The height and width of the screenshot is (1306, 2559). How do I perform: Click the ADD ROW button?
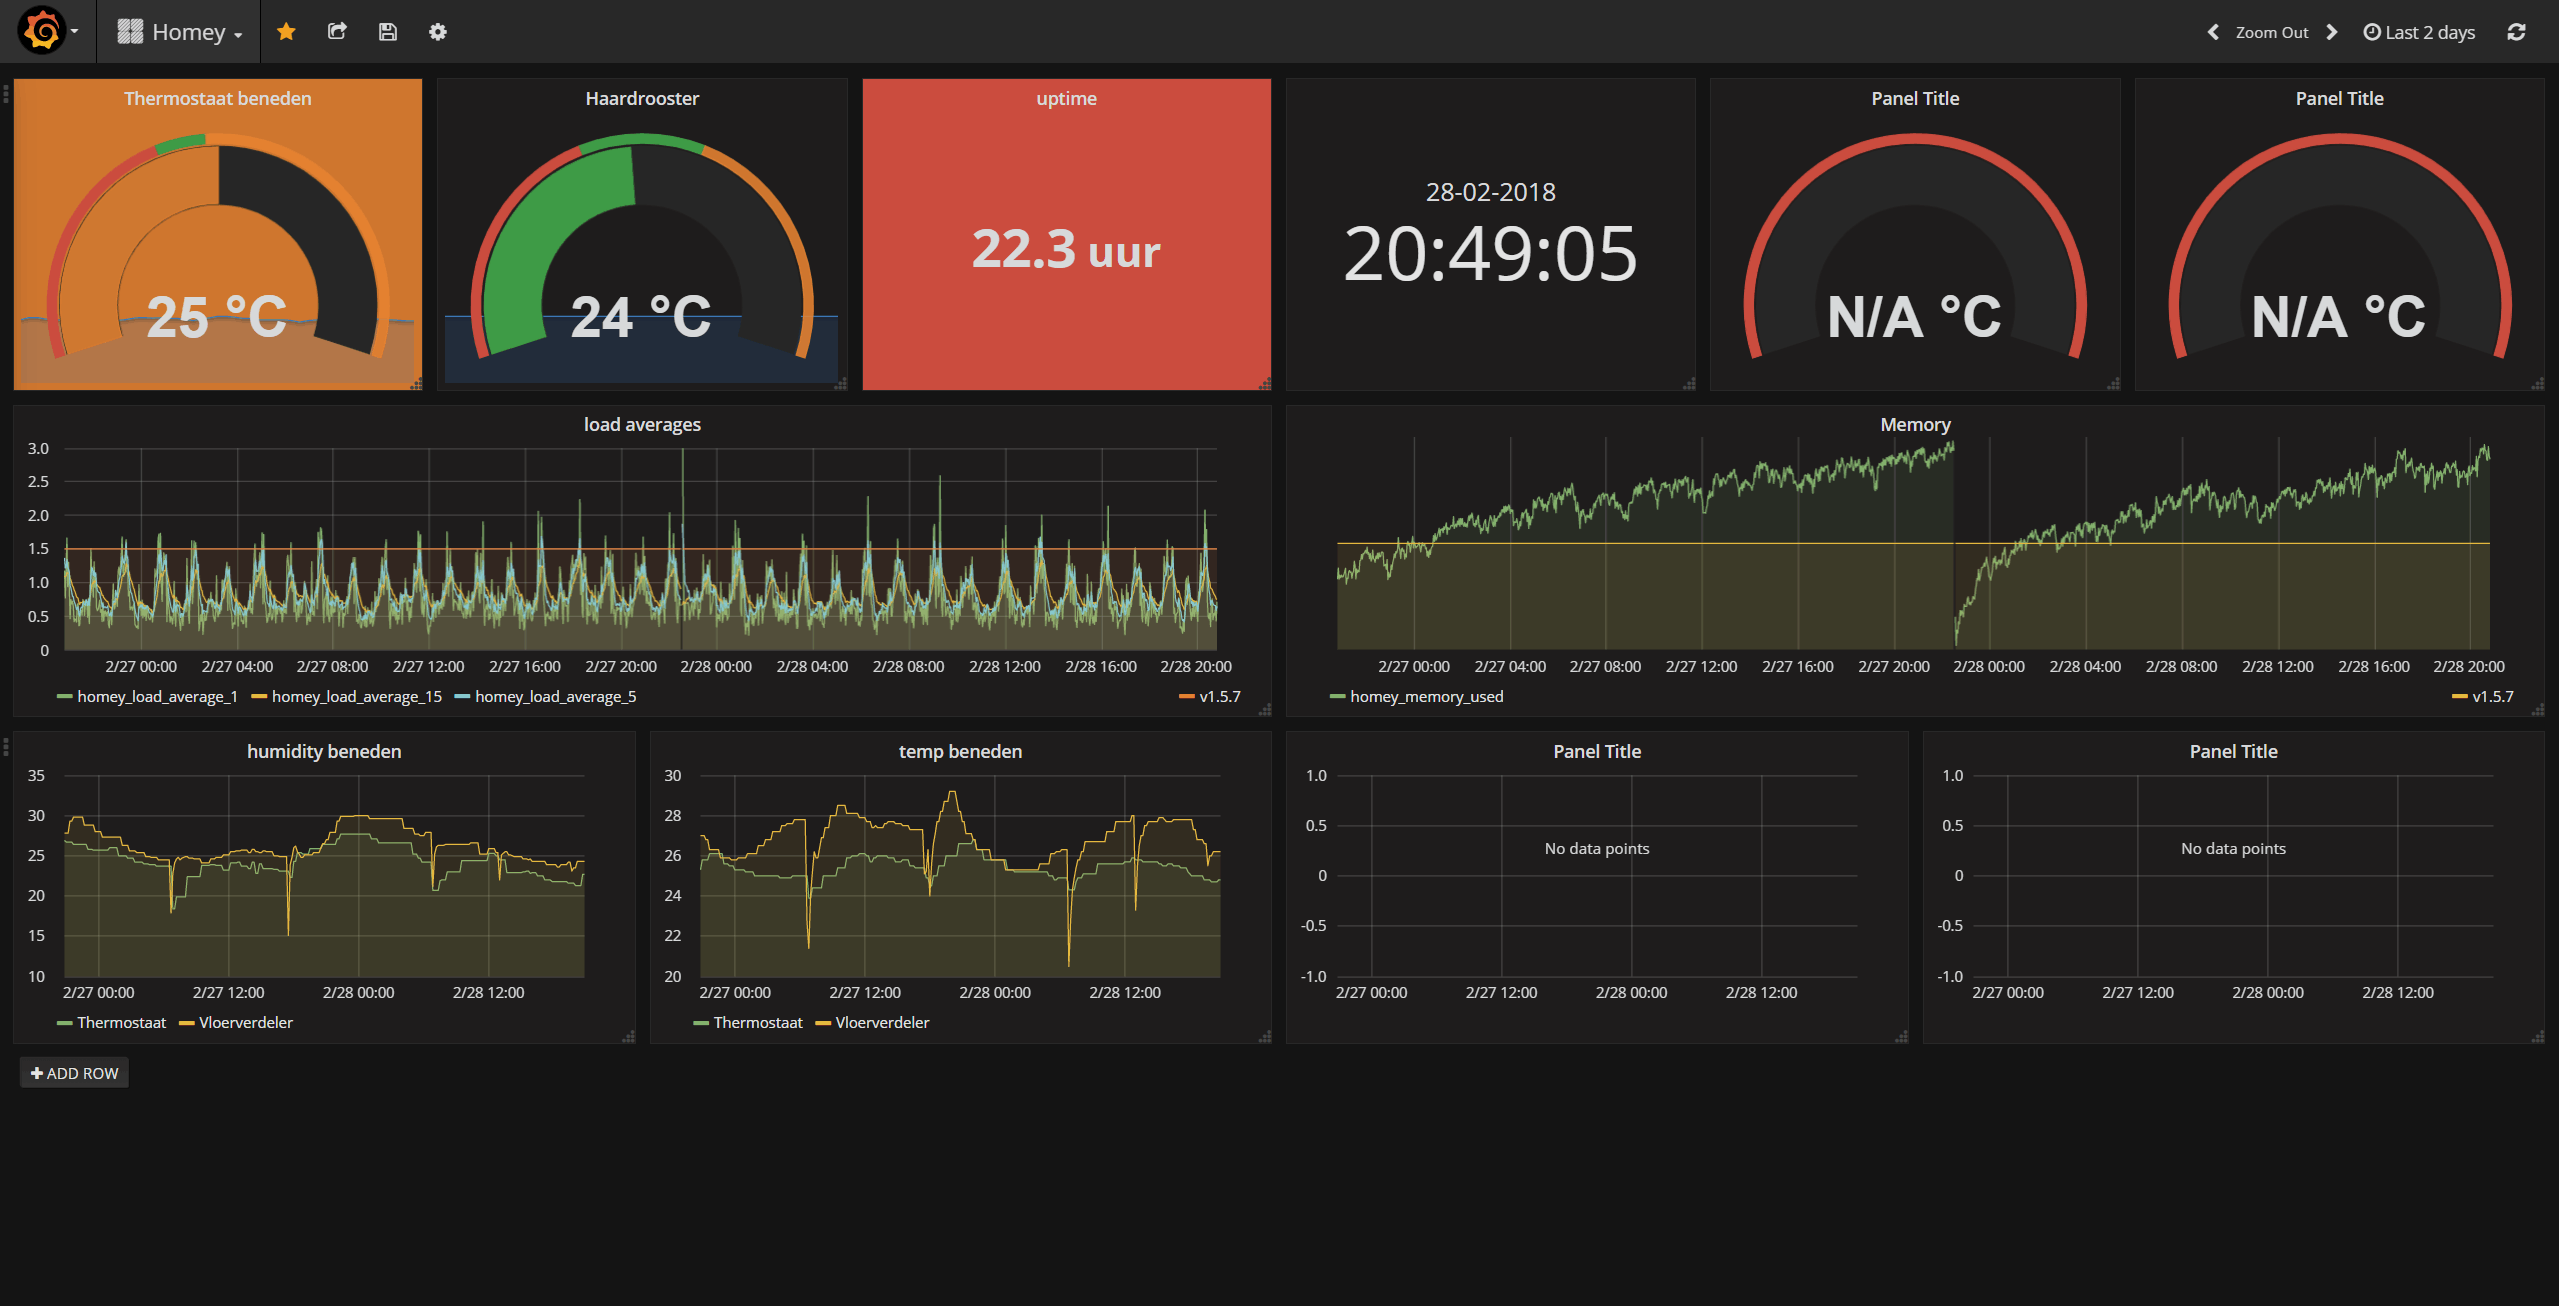coord(74,1073)
